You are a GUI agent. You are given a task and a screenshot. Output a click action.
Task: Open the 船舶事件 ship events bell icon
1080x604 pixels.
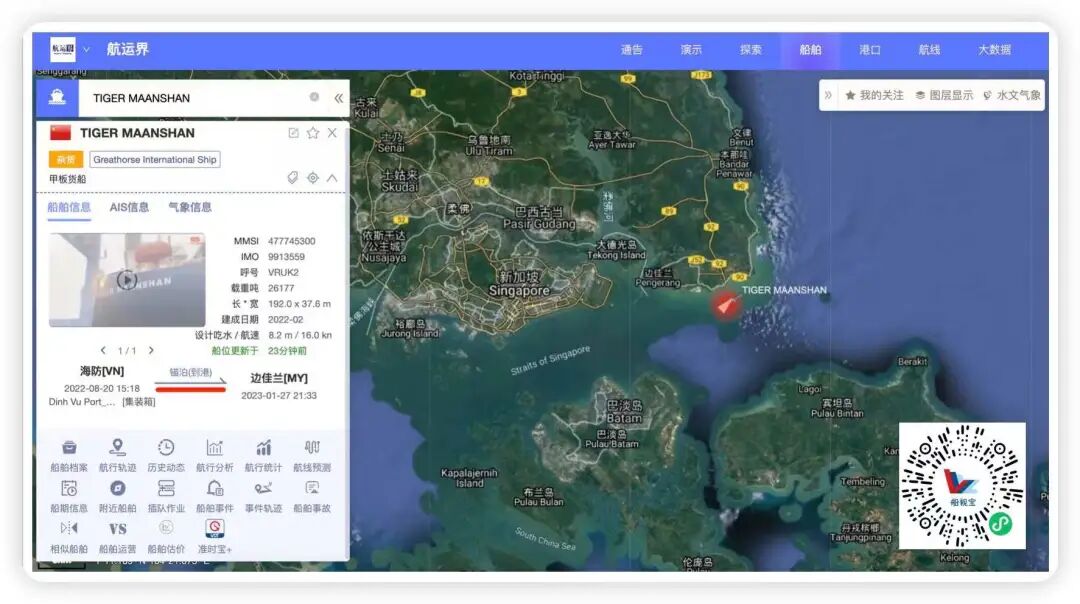tap(215, 489)
